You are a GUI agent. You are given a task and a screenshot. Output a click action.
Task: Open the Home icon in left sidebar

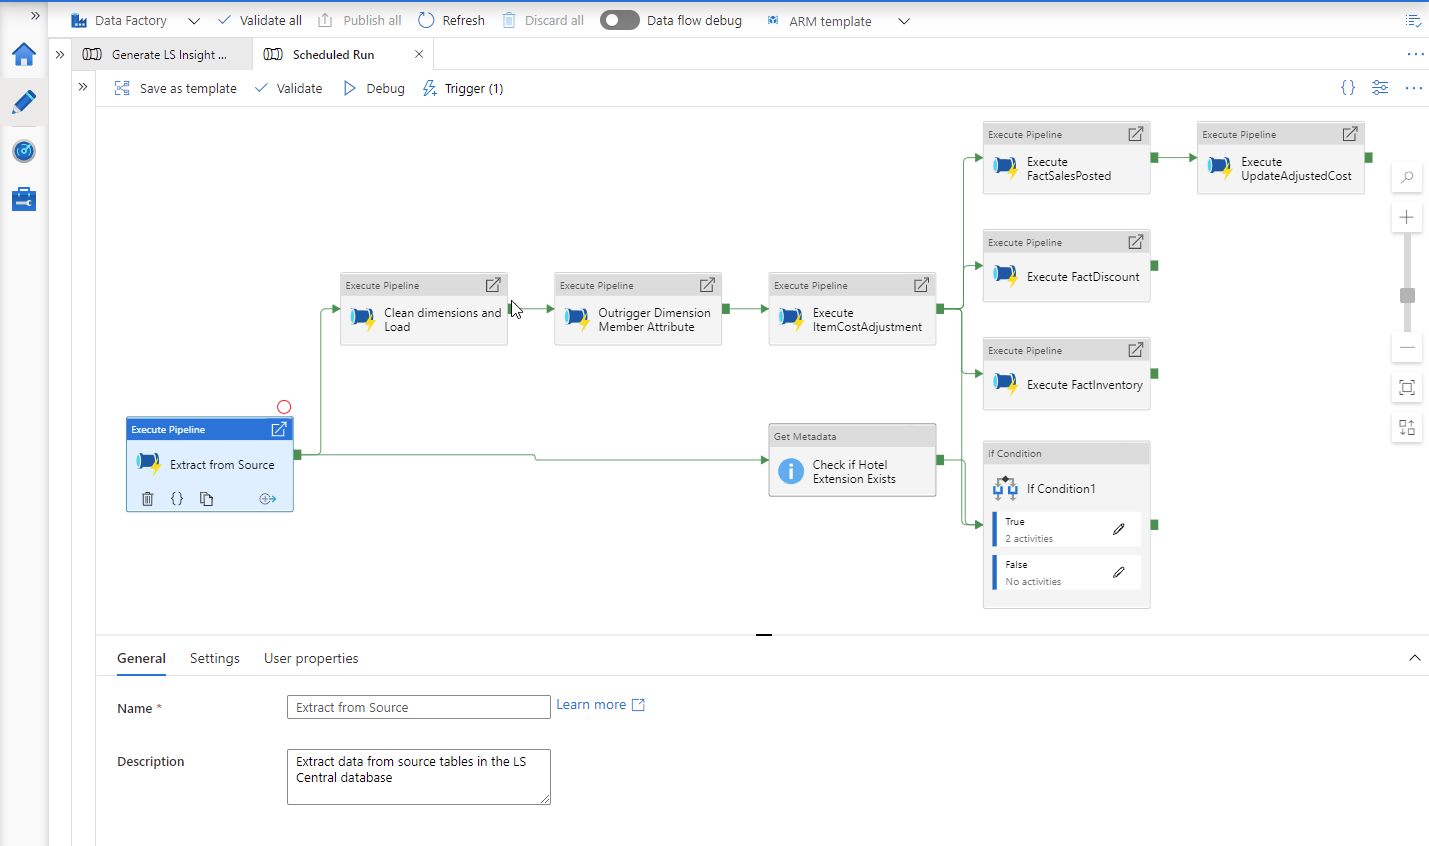point(24,55)
